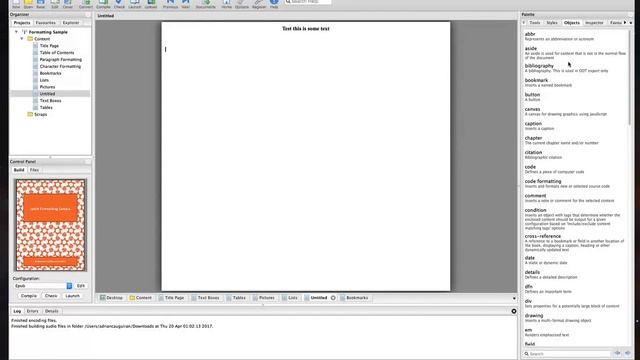Select Text Boxes in project tree

coord(50,100)
